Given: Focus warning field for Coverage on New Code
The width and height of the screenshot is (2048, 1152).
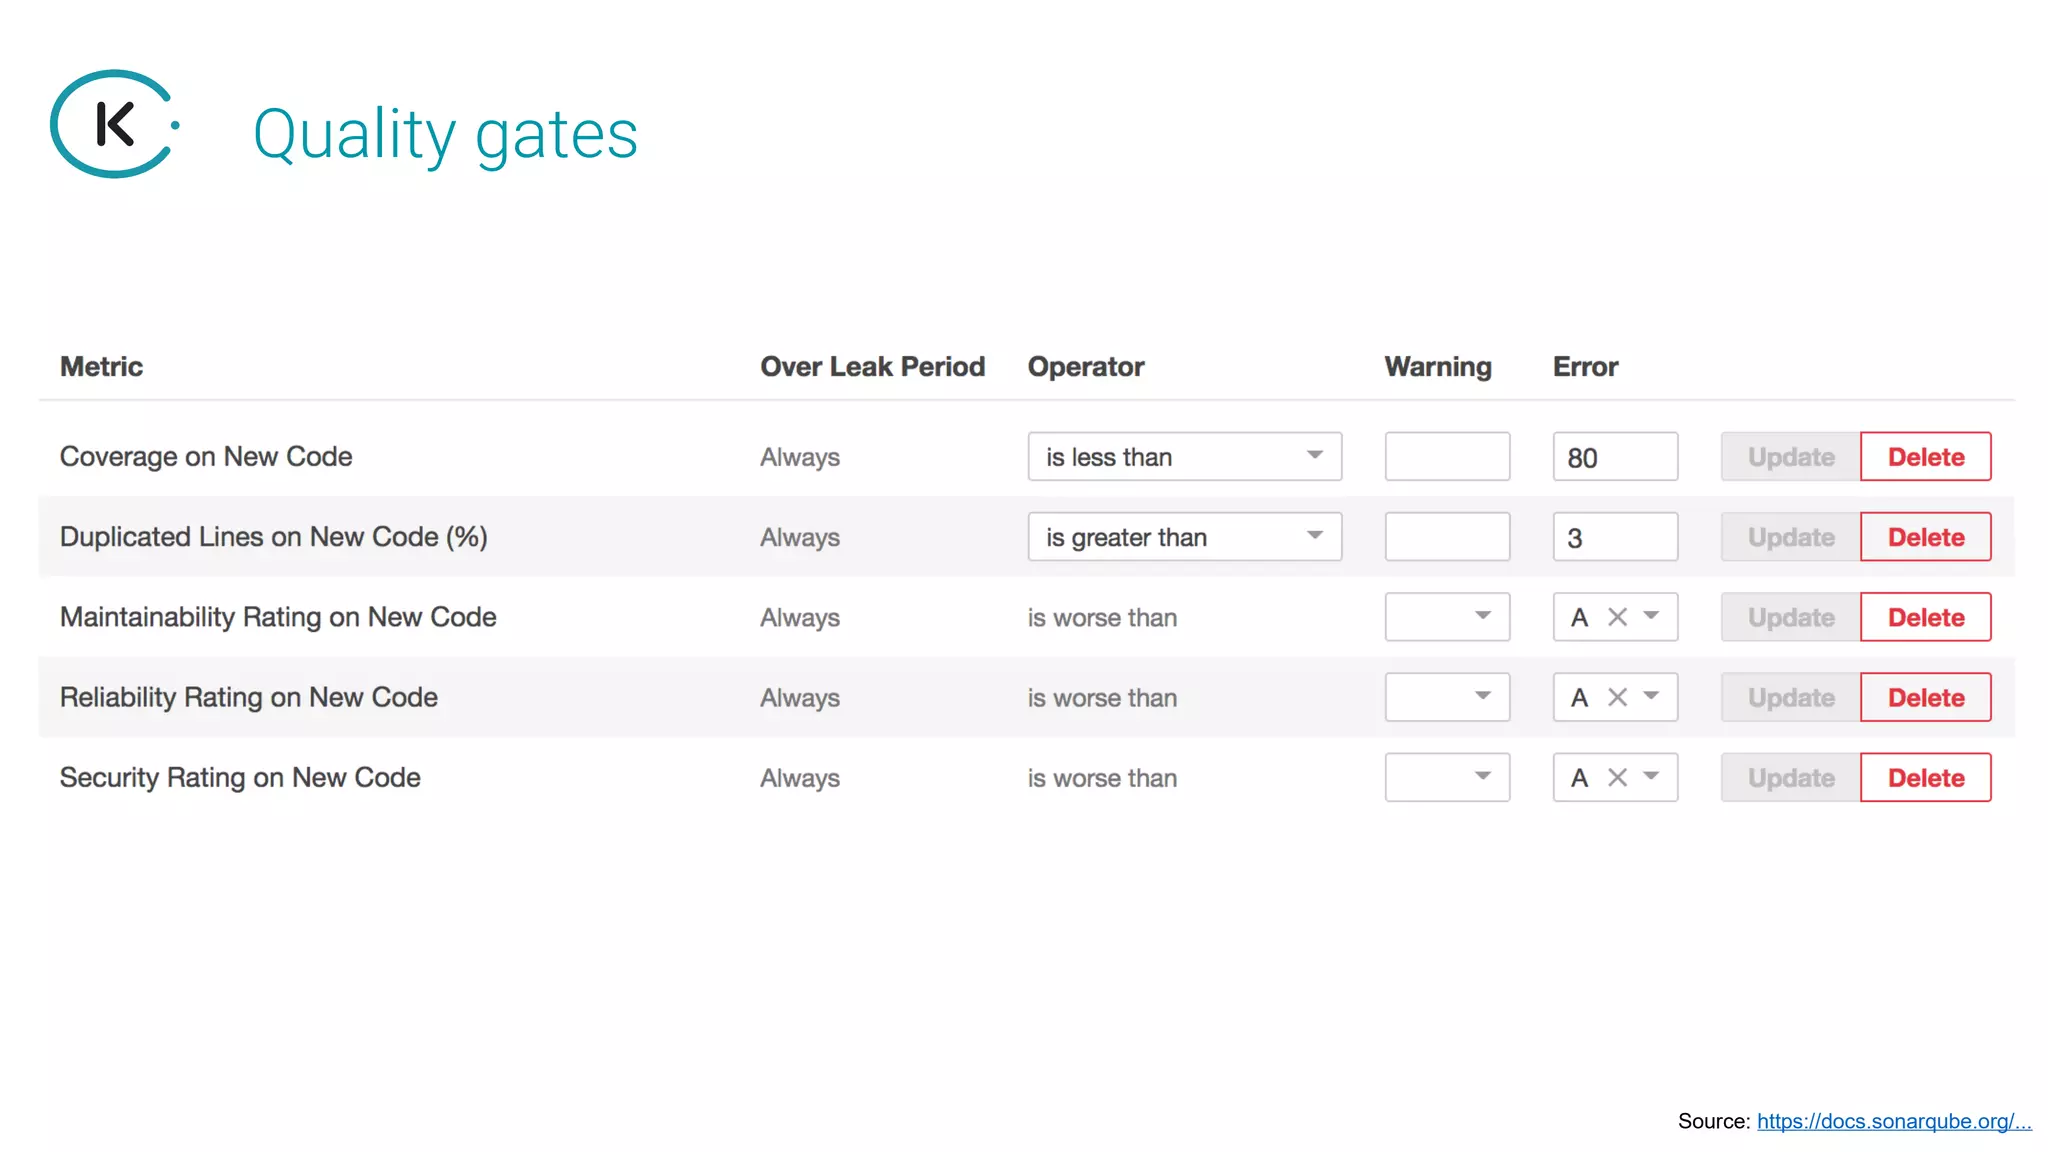Looking at the screenshot, I should (x=1447, y=457).
